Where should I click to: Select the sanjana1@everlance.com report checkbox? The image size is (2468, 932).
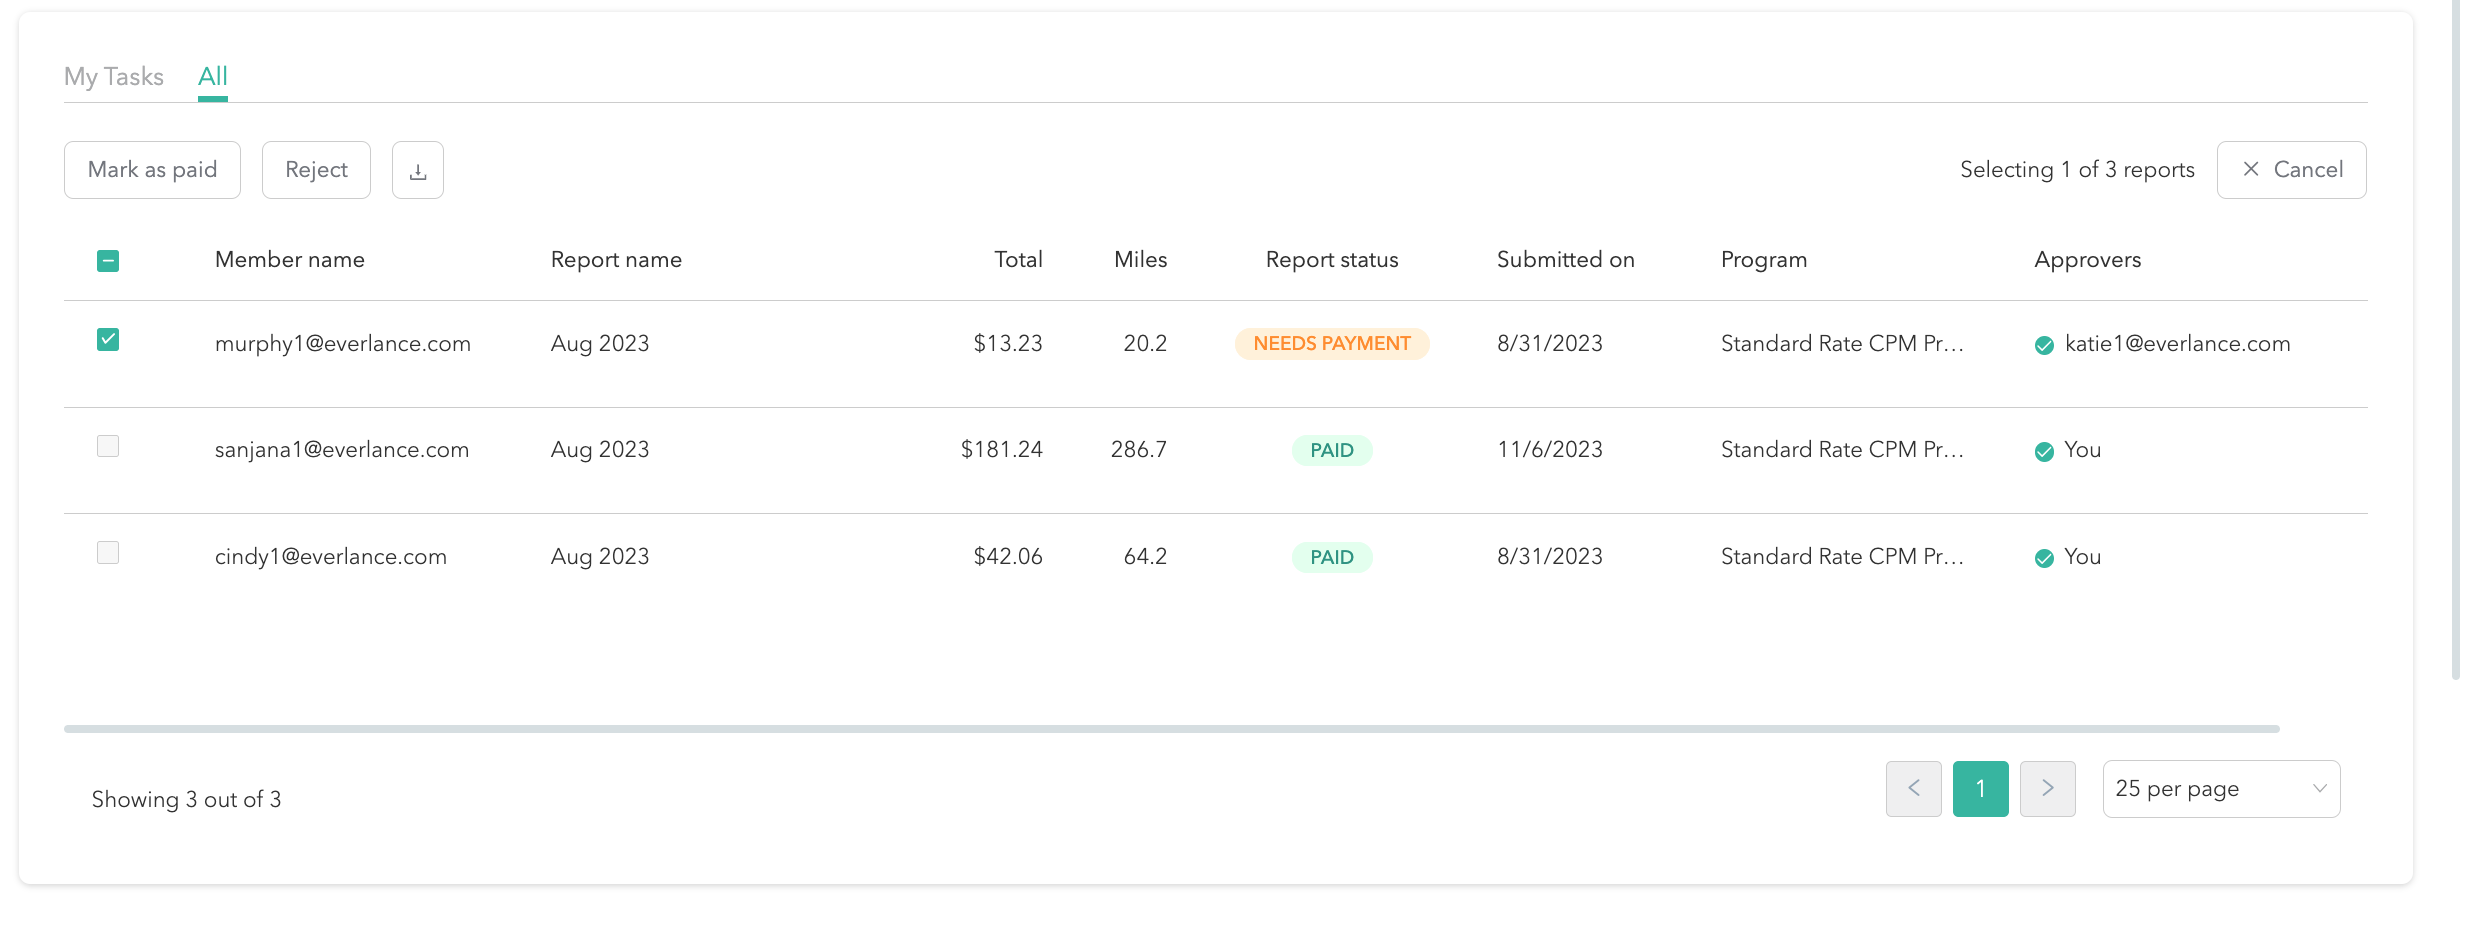point(108,446)
